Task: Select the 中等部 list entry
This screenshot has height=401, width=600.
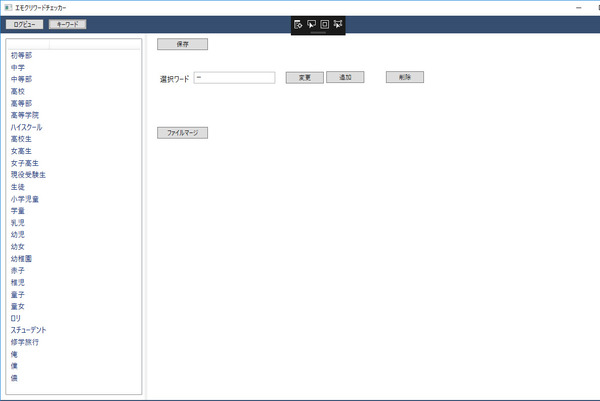Action: point(21,79)
